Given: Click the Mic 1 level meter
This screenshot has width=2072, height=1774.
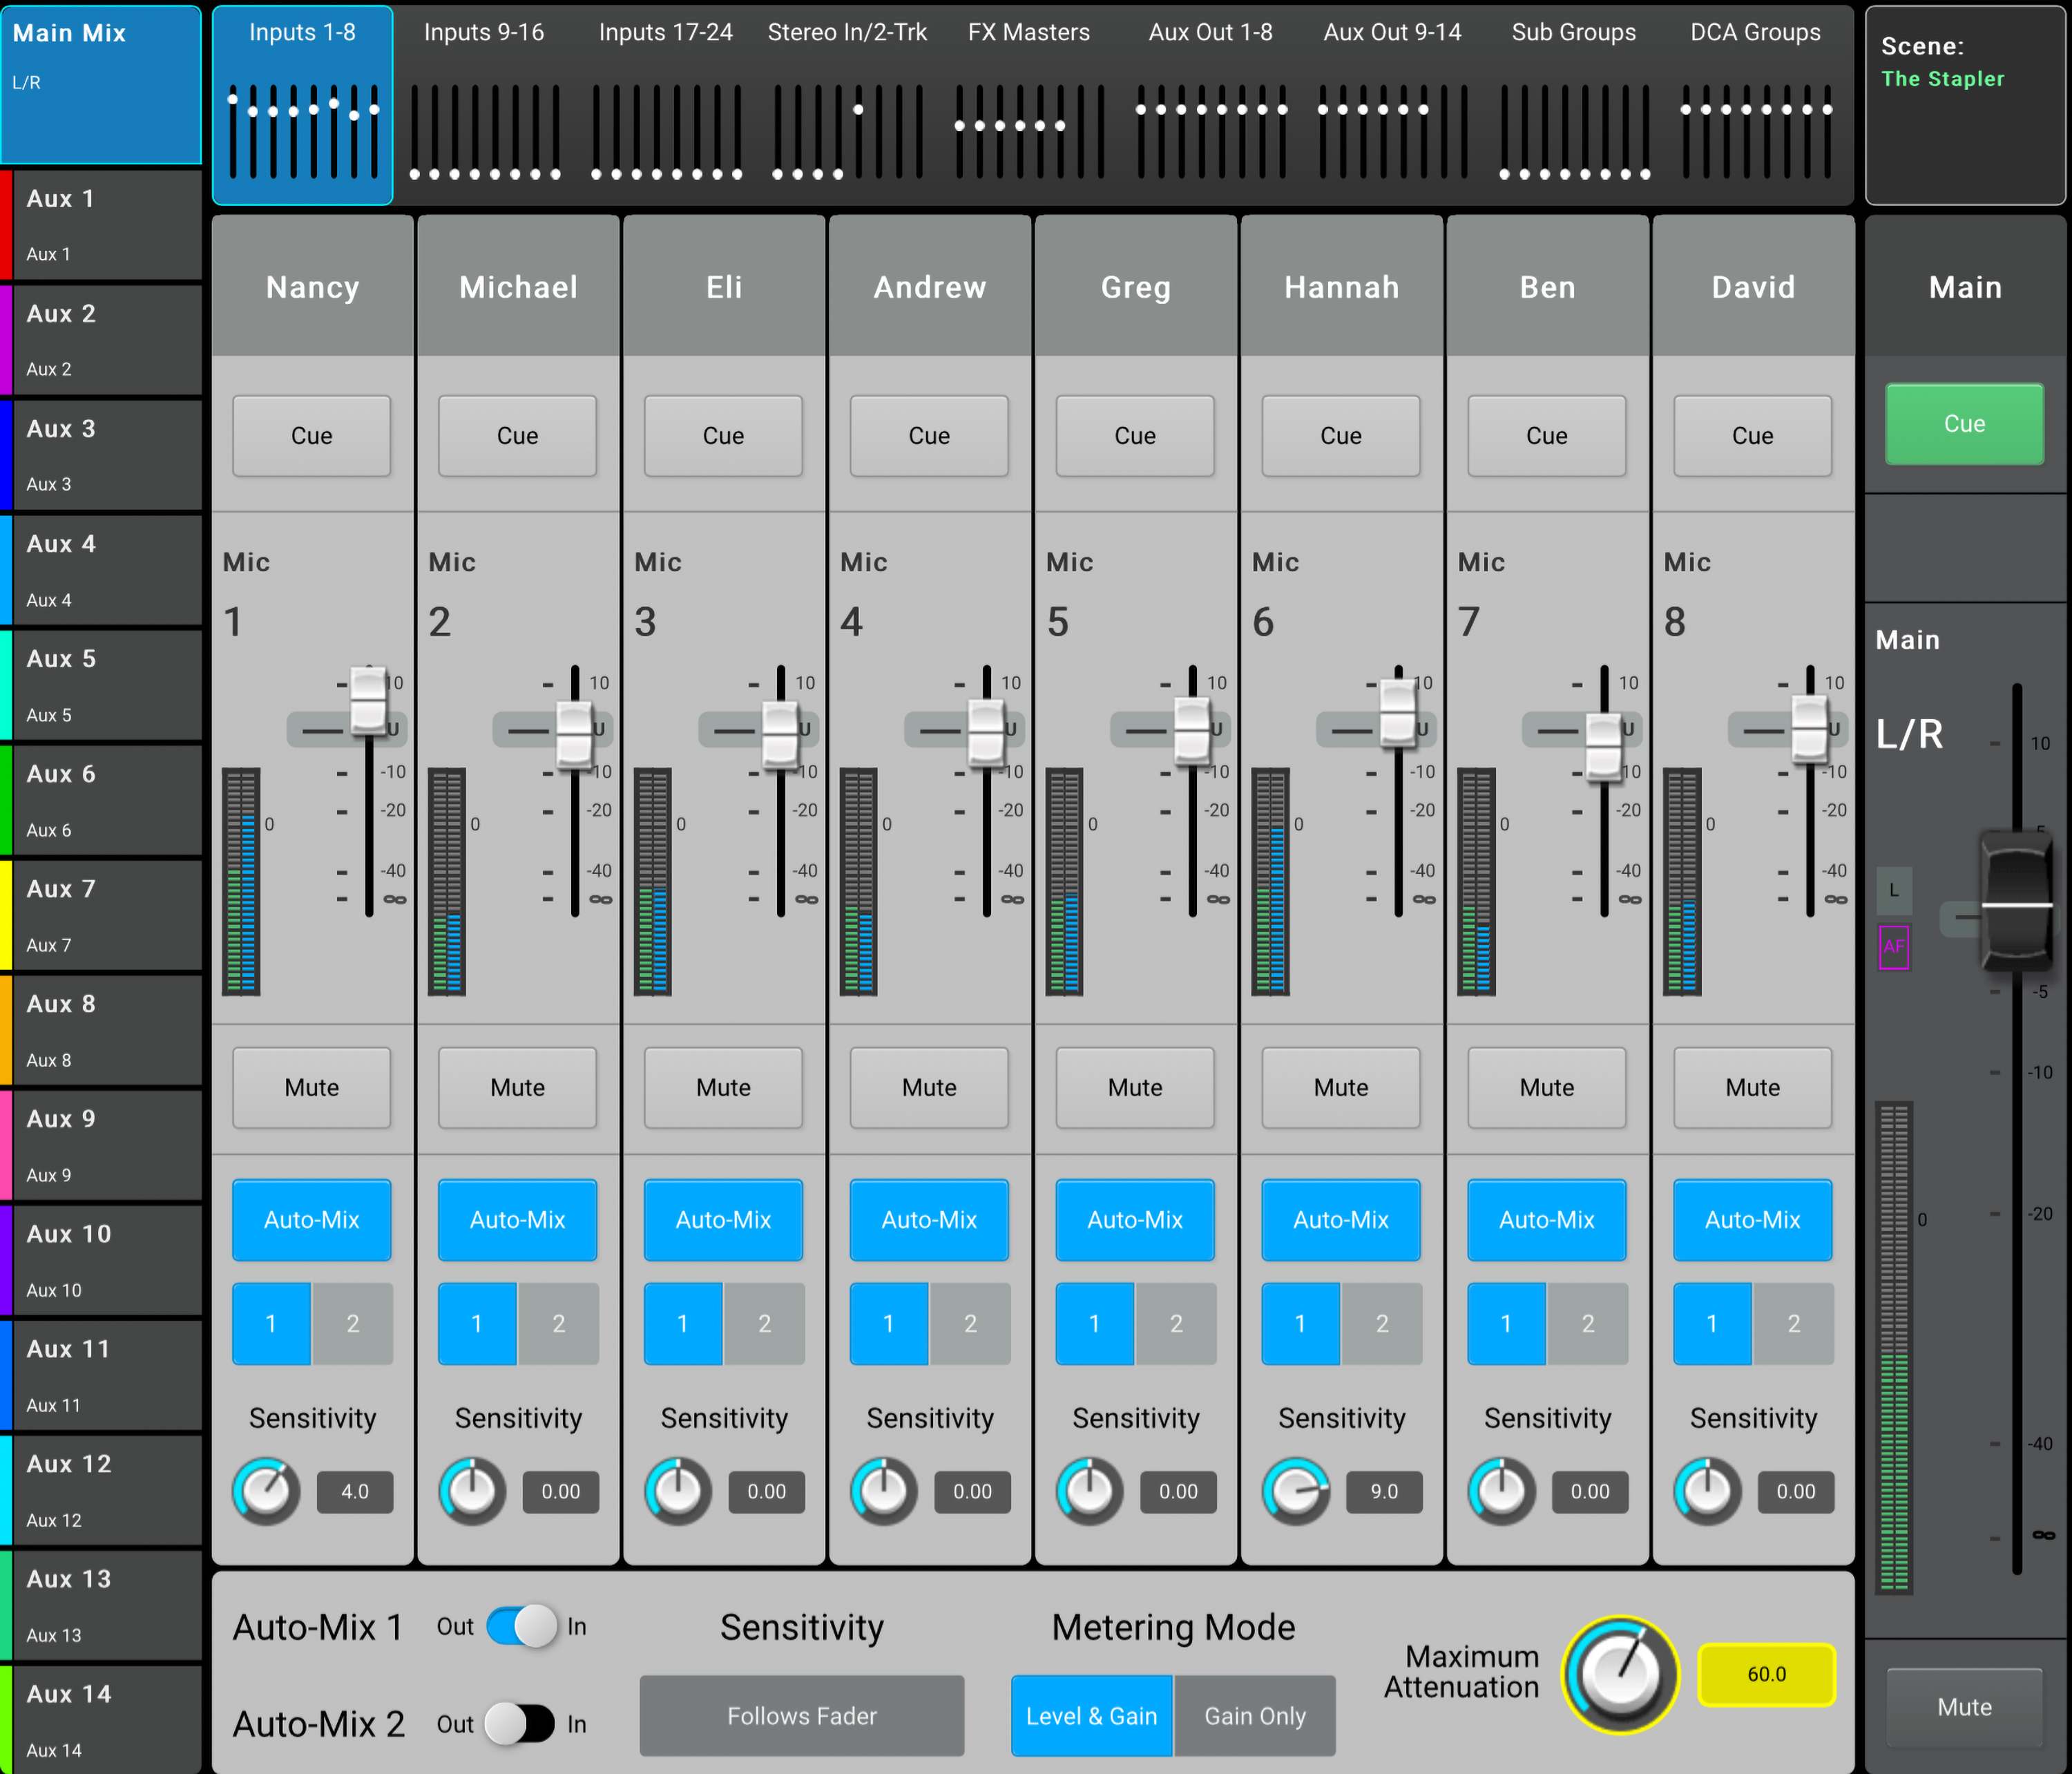Looking at the screenshot, I should [x=241, y=882].
